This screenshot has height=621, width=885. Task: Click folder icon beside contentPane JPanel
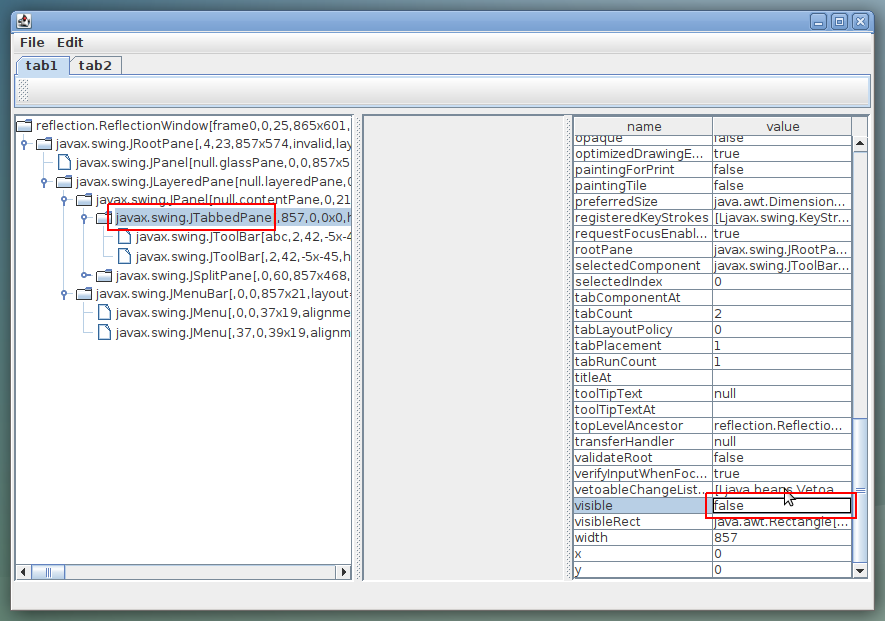pyautogui.click(x=84, y=200)
